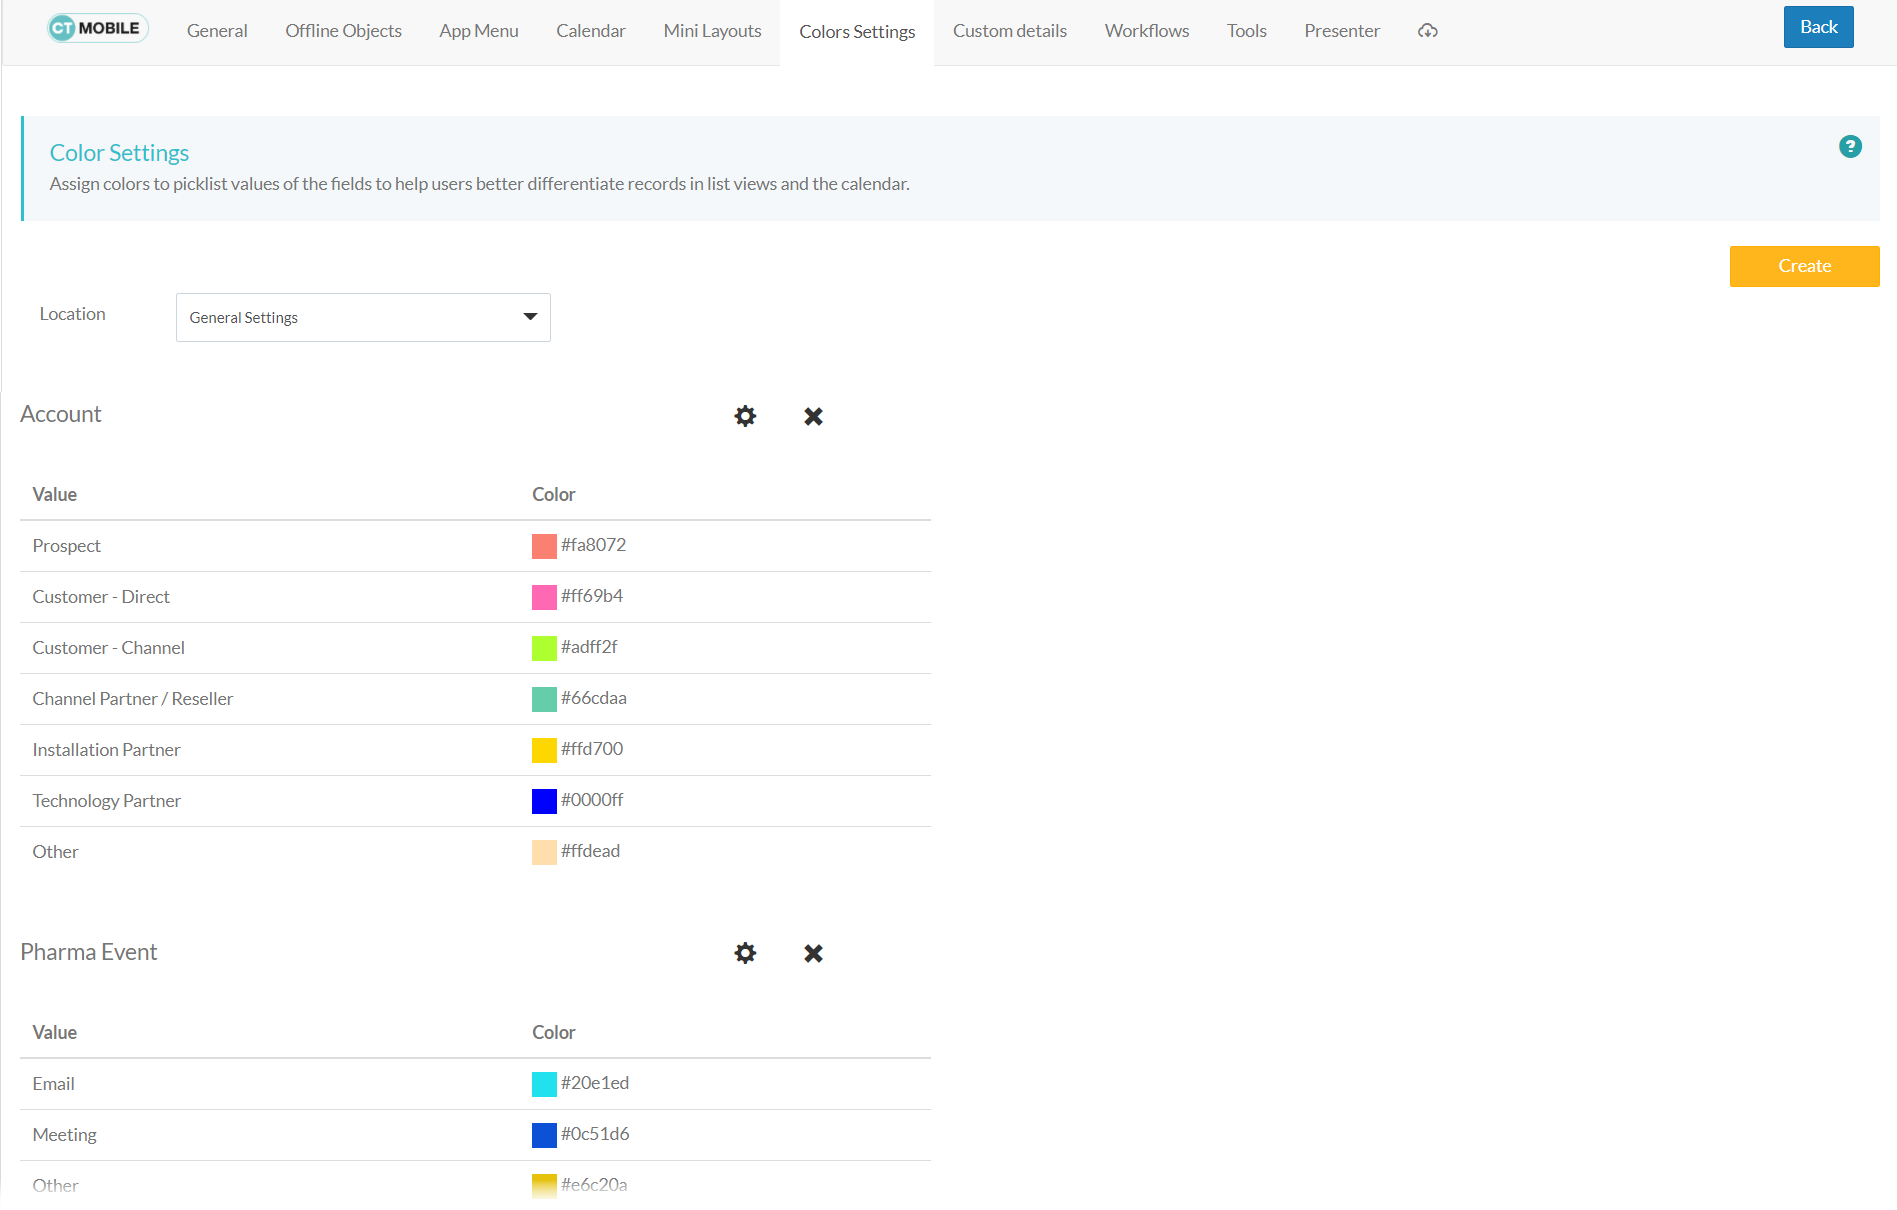Click the dropdown arrow on the Location selector
Screen dimensions: 1897x1210
pyautogui.click(x=529, y=317)
